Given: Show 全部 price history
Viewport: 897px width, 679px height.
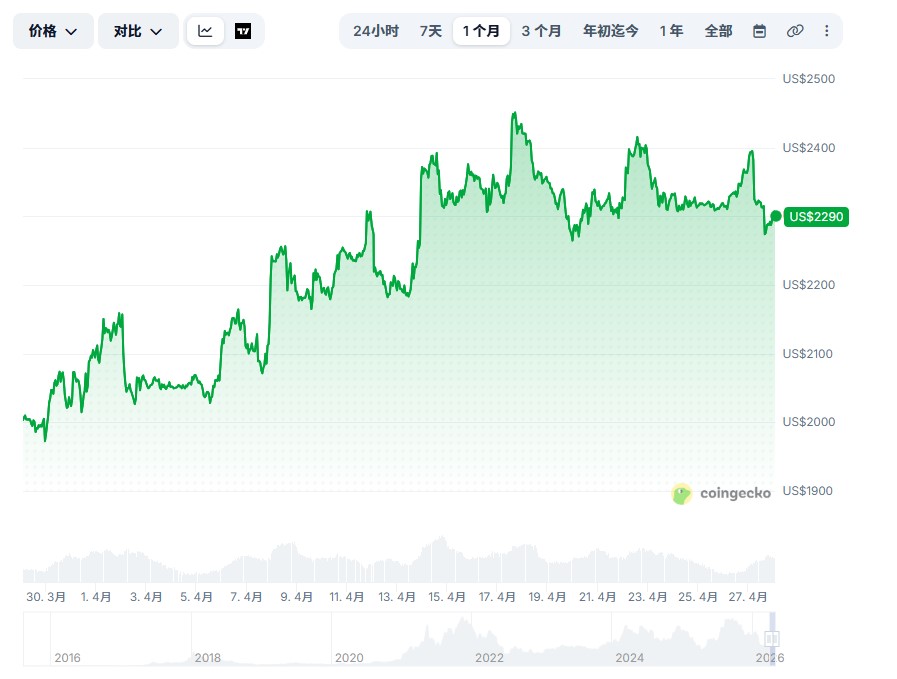Looking at the screenshot, I should click(718, 31).
